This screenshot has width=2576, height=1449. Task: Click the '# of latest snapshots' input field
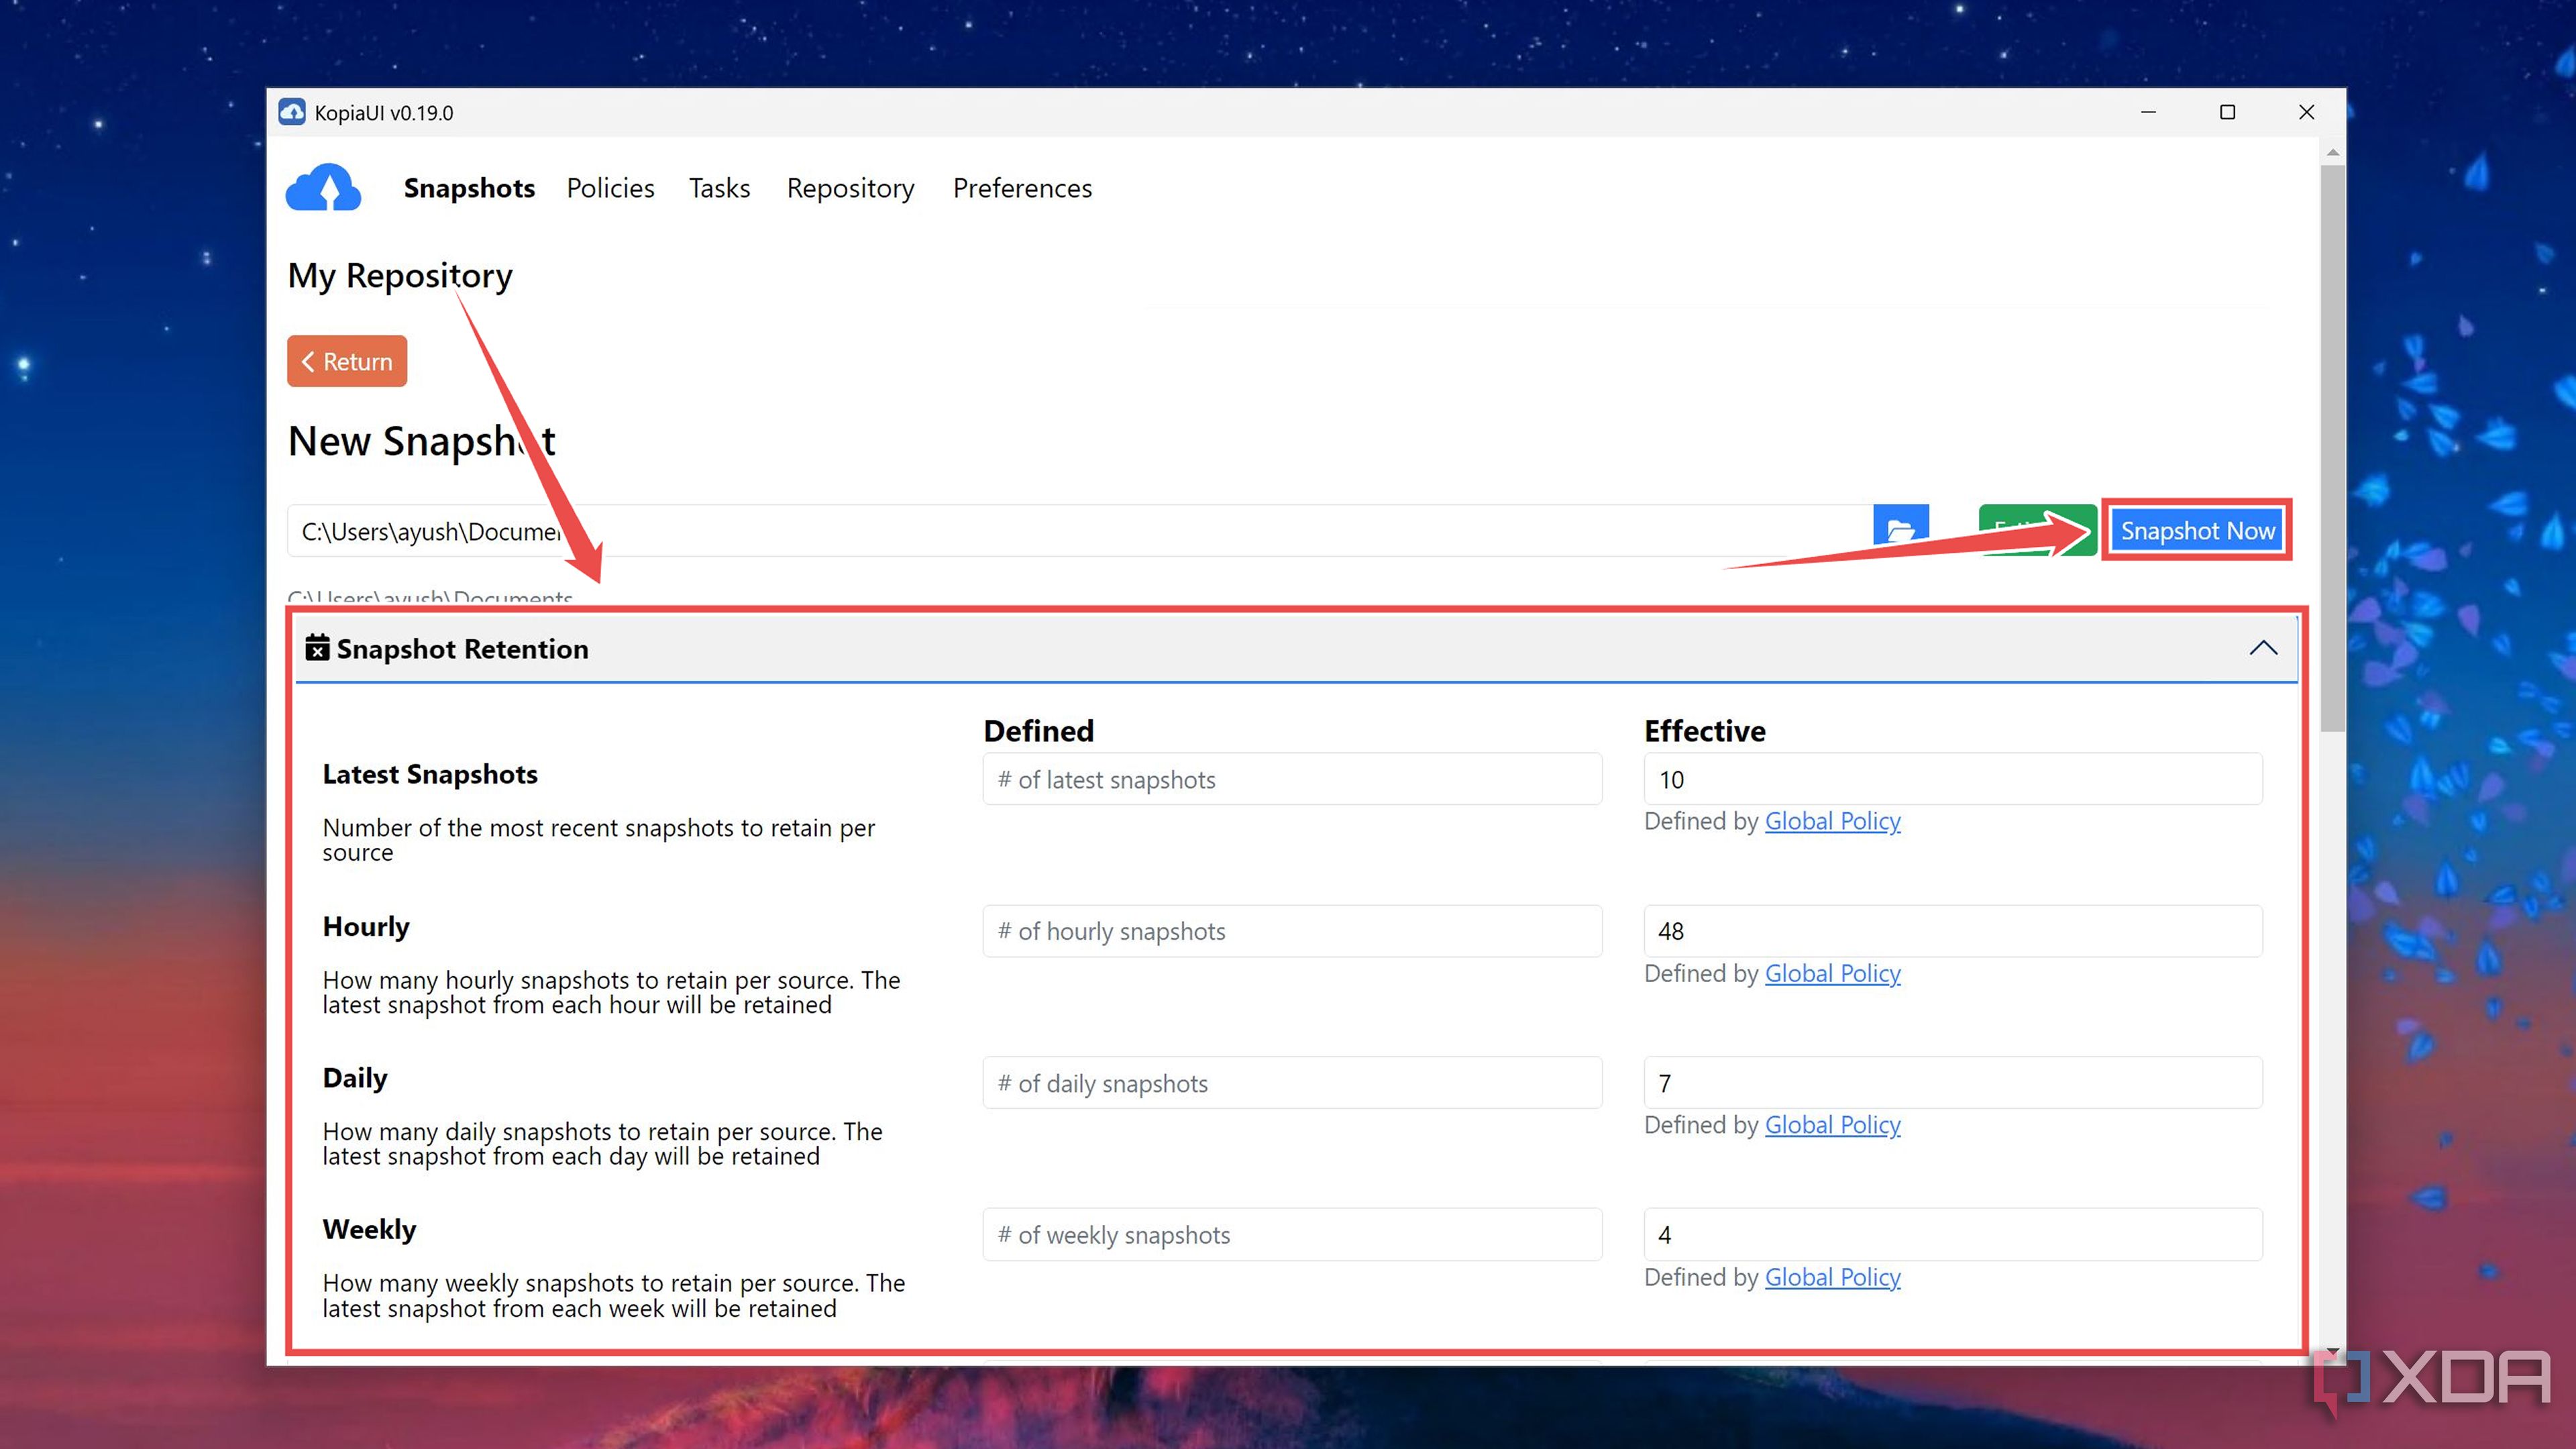coord(1291,779)
